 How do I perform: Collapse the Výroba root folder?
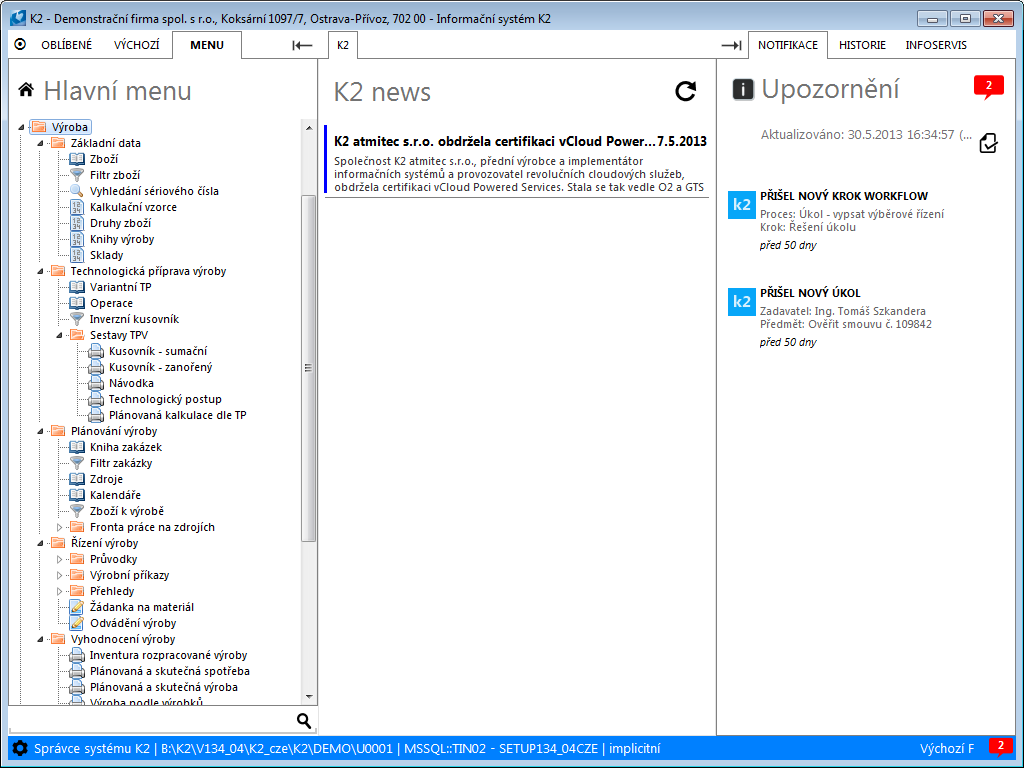pyautogui.click(x=22, y=127)
